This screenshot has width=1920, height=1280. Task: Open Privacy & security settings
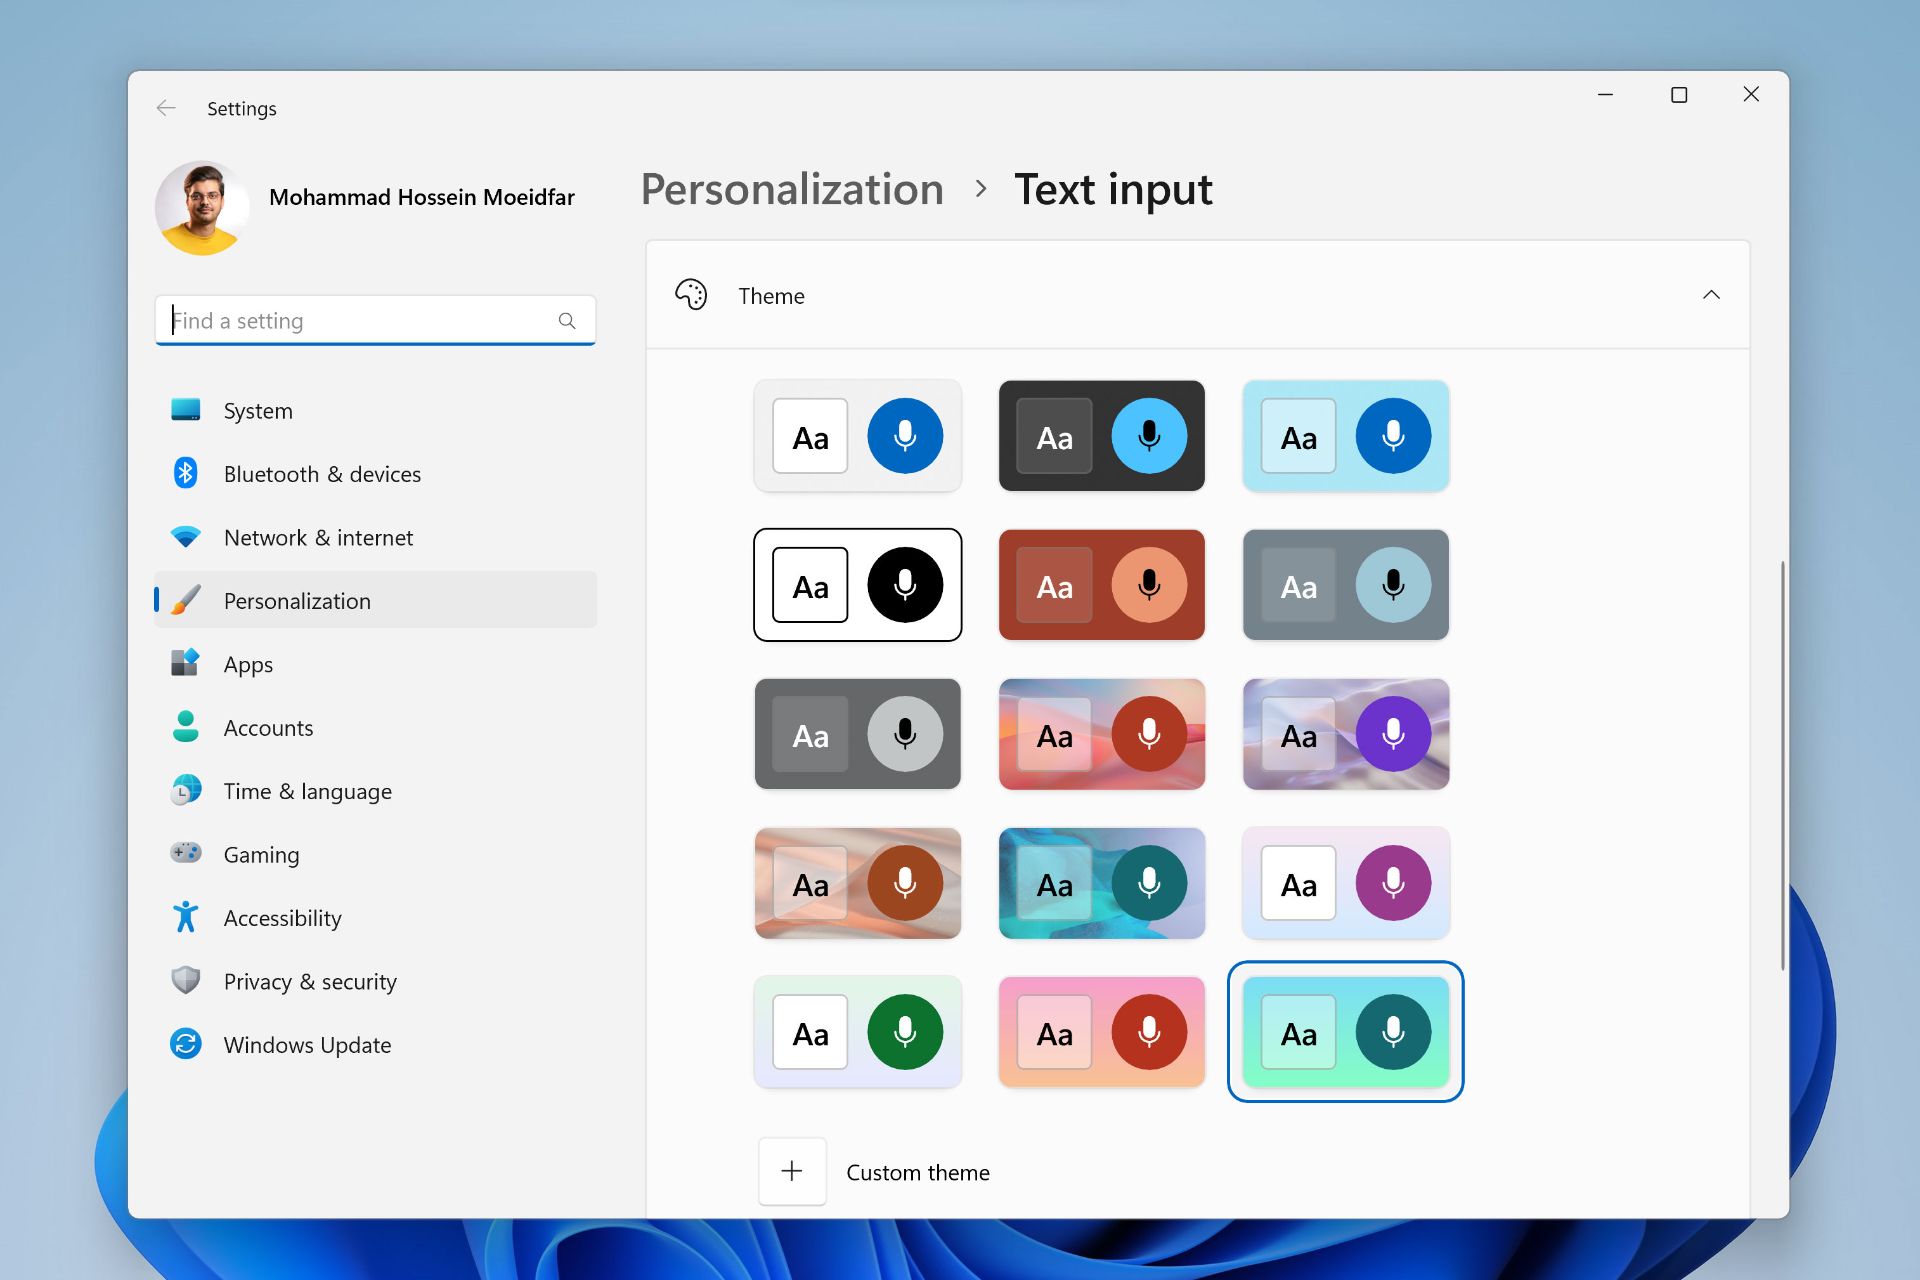coord(375,982)
